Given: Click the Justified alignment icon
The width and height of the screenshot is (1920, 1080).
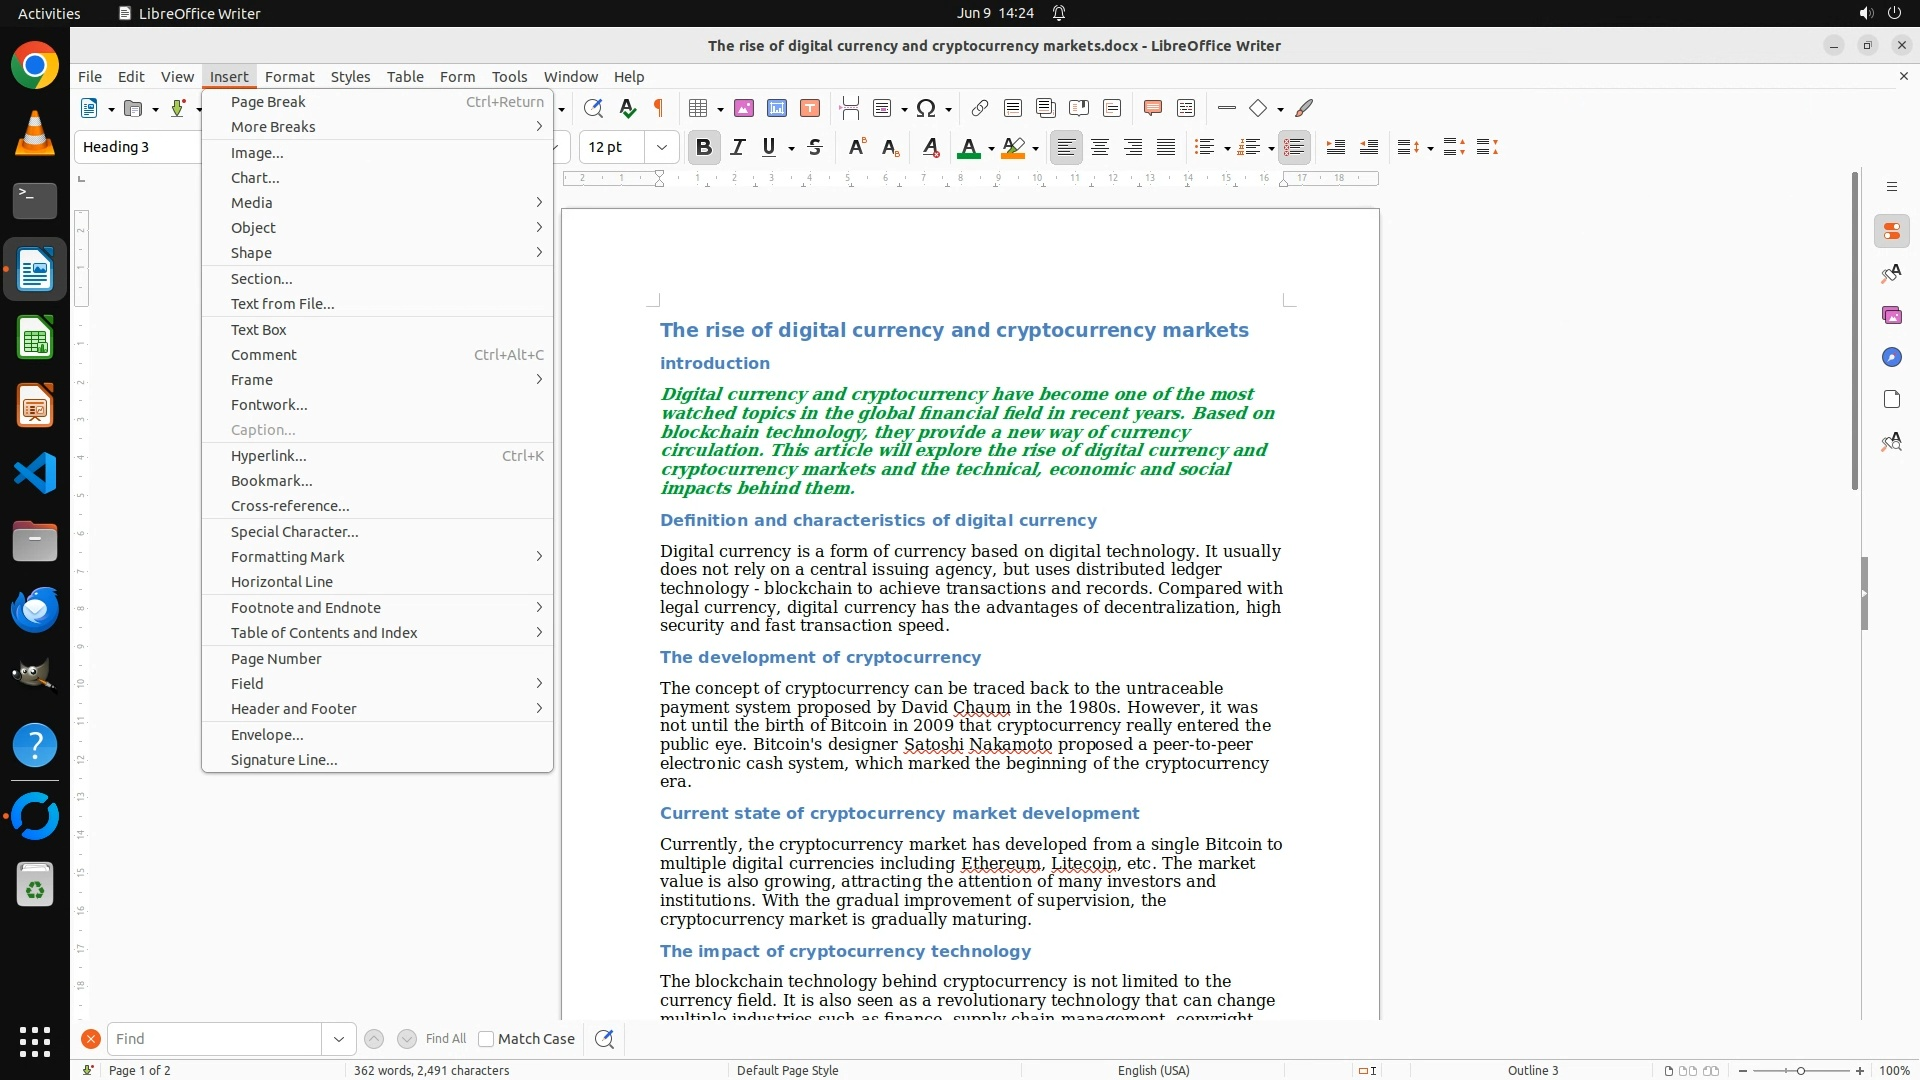Looking at the screenshot, I should pyautogui.click(x=1166, y=147).
